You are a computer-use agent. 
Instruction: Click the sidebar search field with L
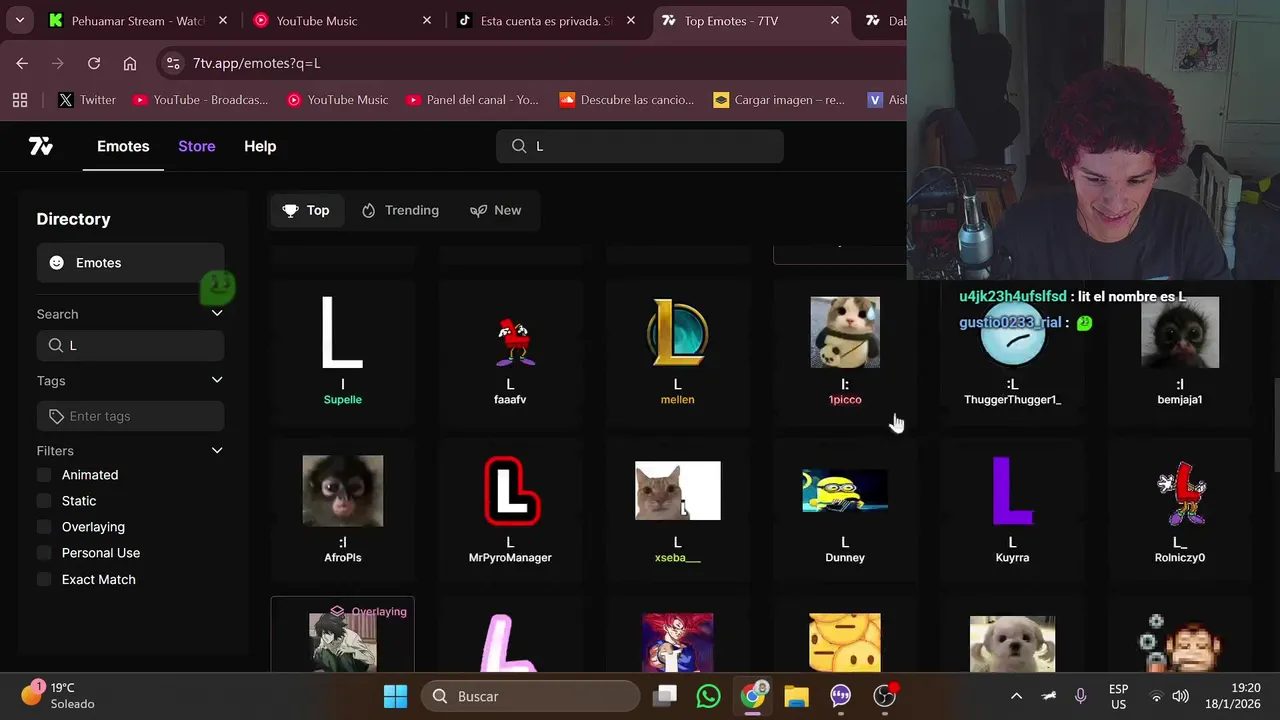[x=130, y=345]
